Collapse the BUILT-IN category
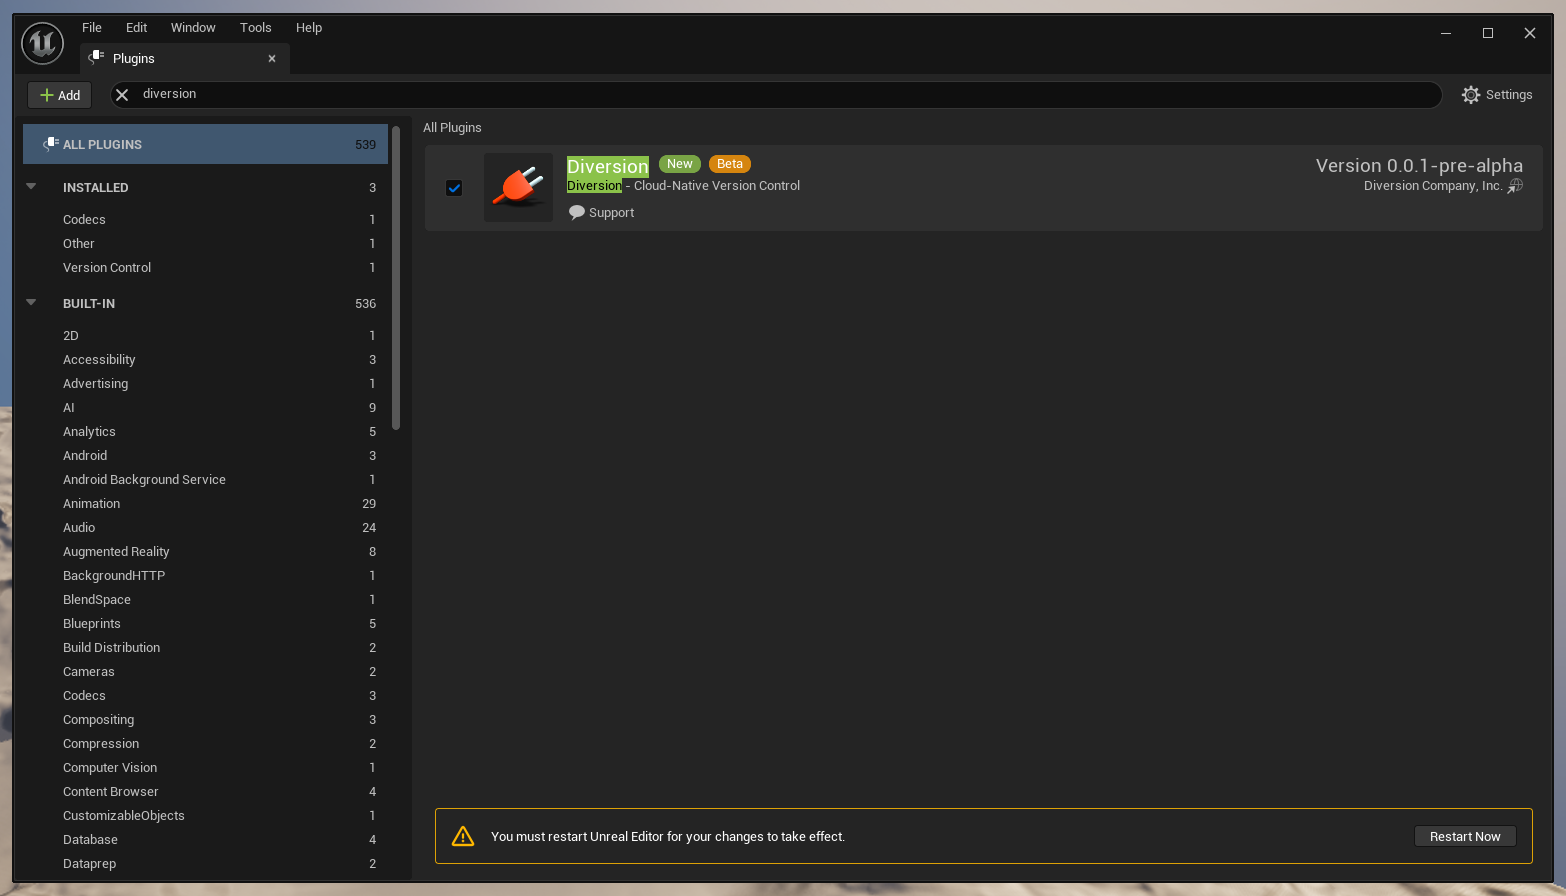The image size is (1566, 896). pos(31,302)
